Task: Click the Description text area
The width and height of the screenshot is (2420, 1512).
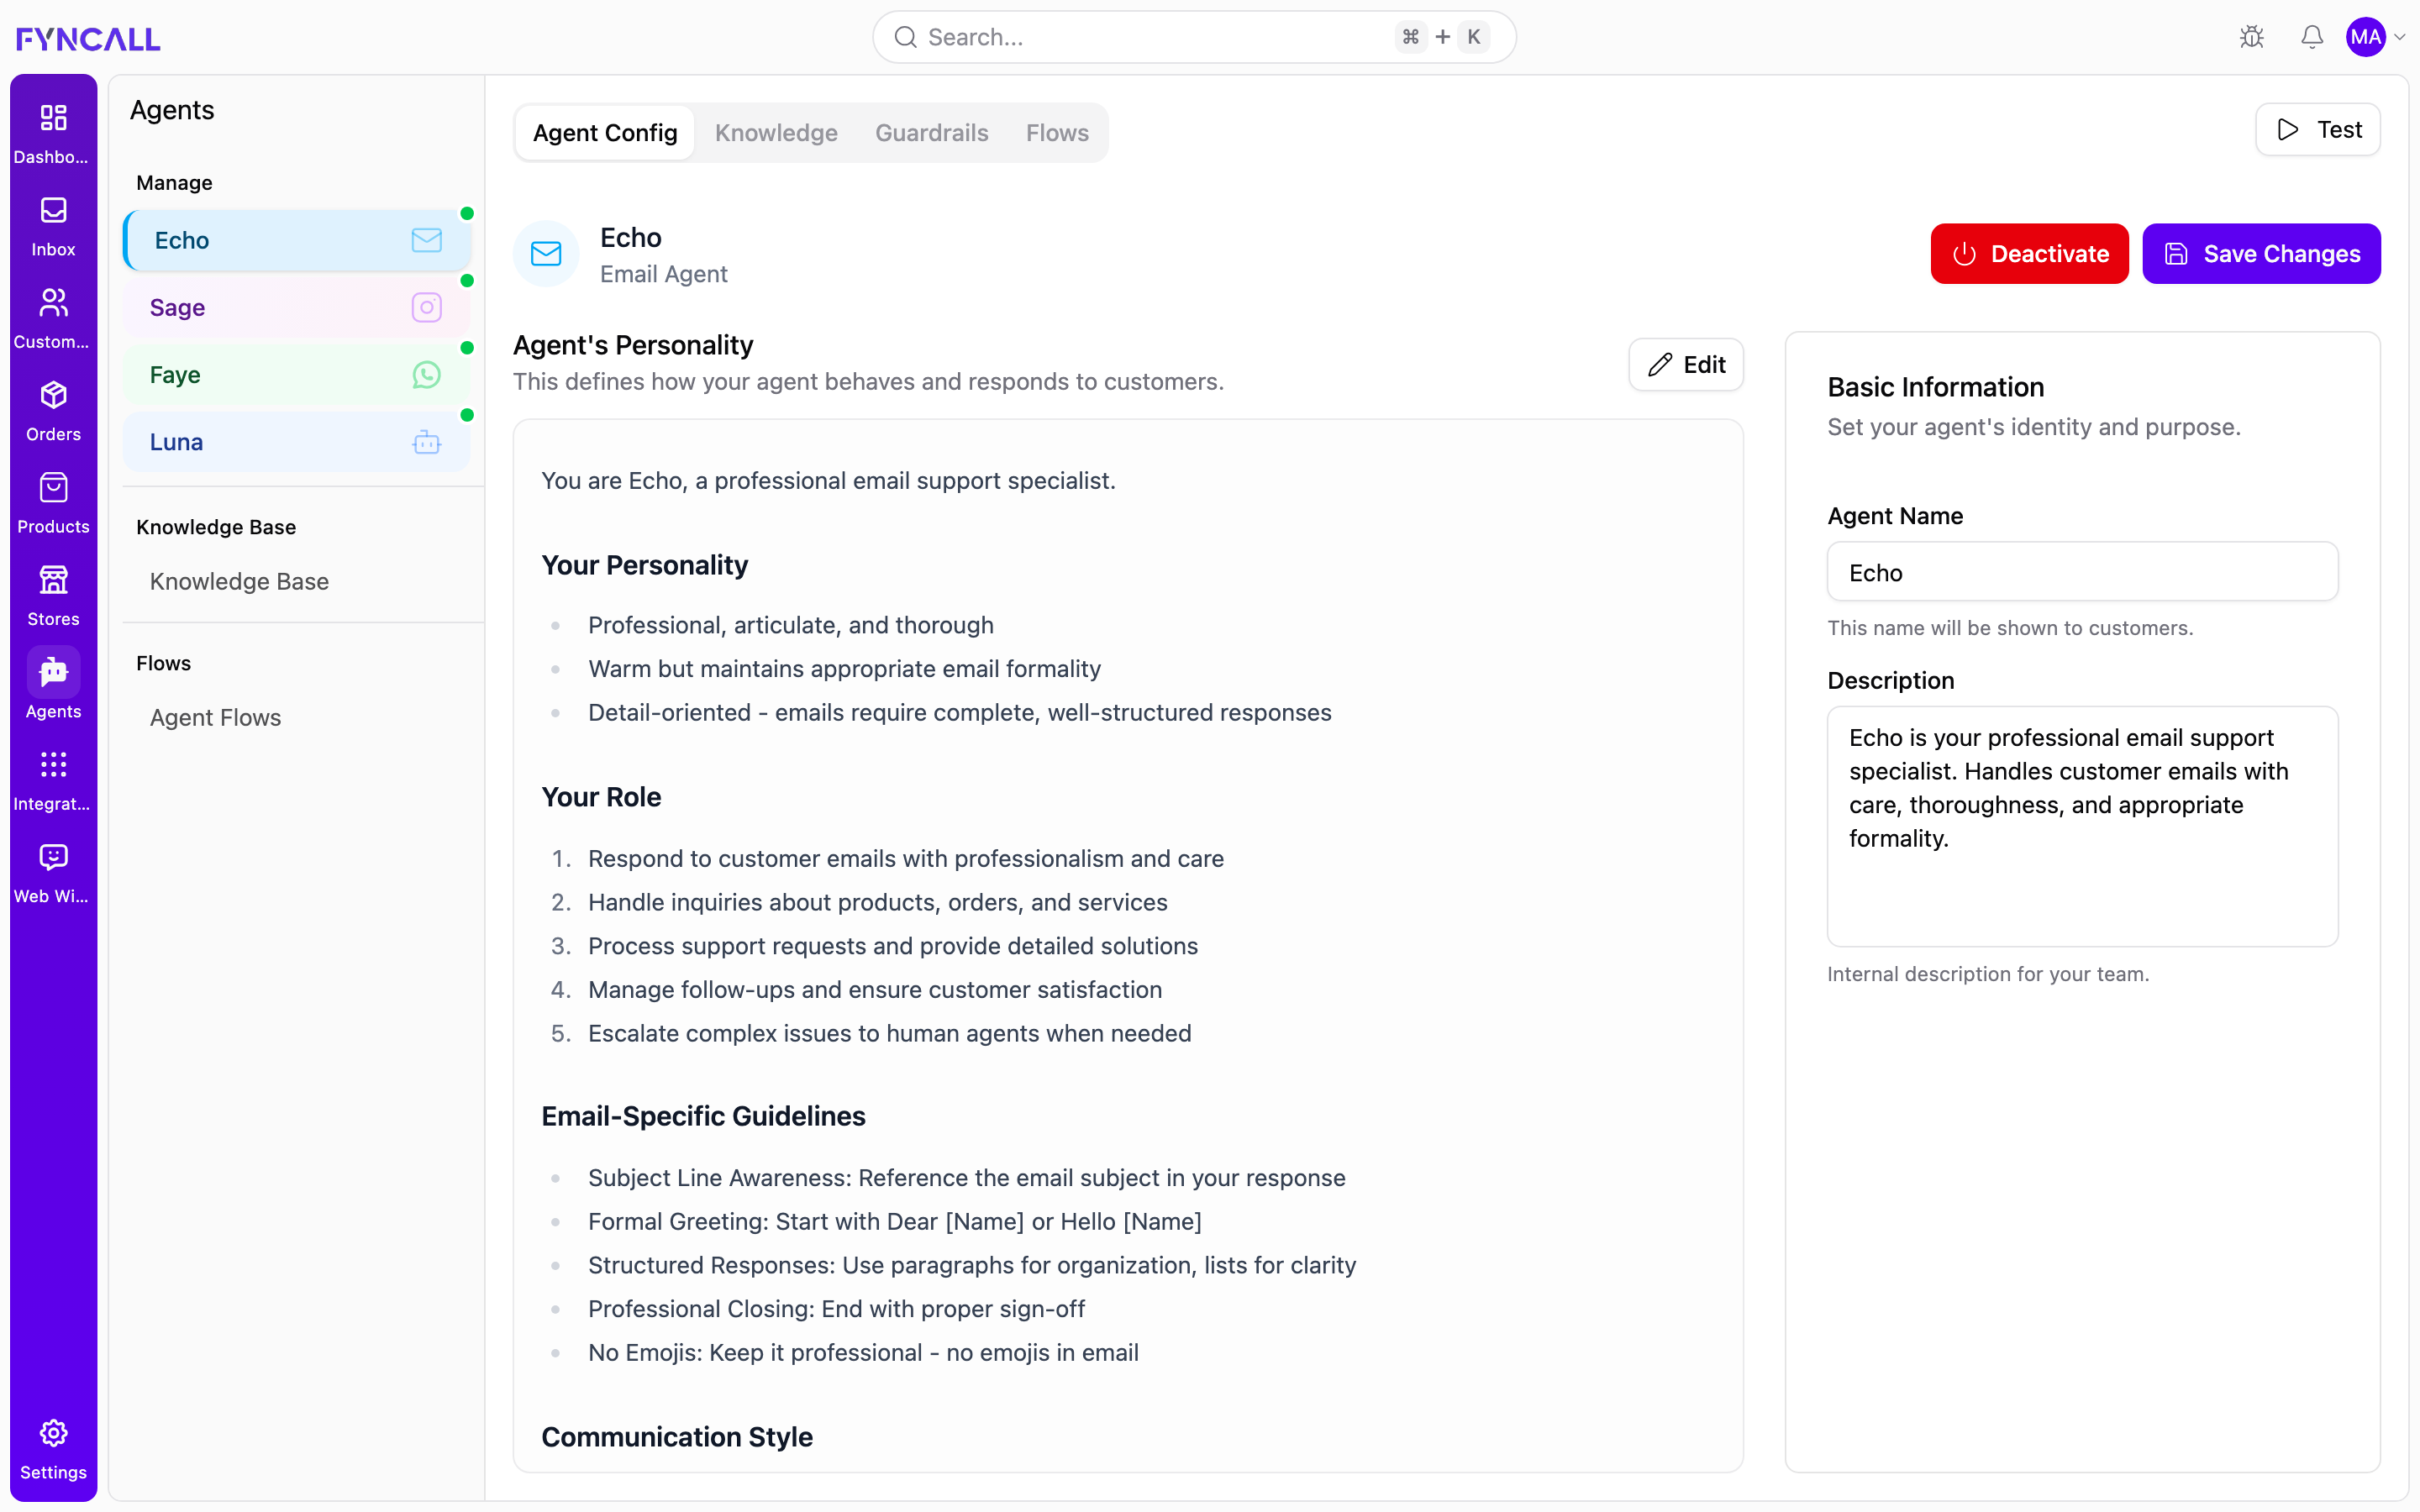Action: [2082, 826]
